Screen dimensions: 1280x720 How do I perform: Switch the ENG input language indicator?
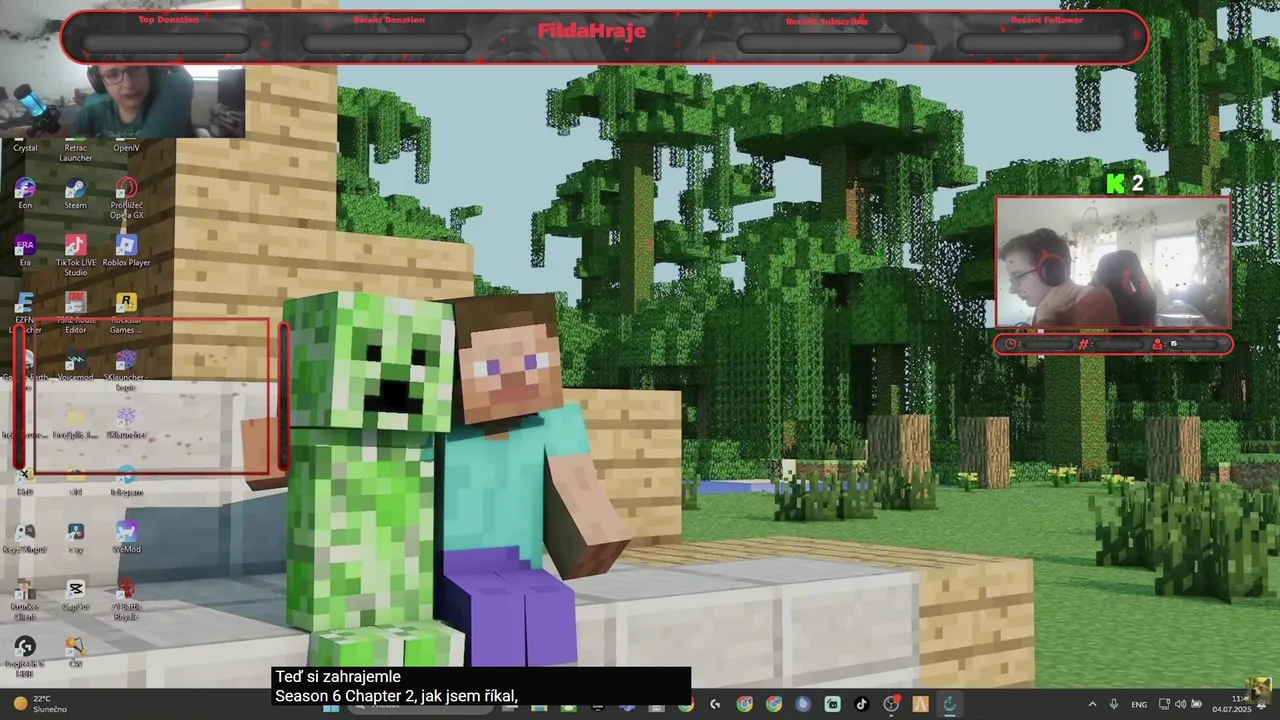[1139, 704]
